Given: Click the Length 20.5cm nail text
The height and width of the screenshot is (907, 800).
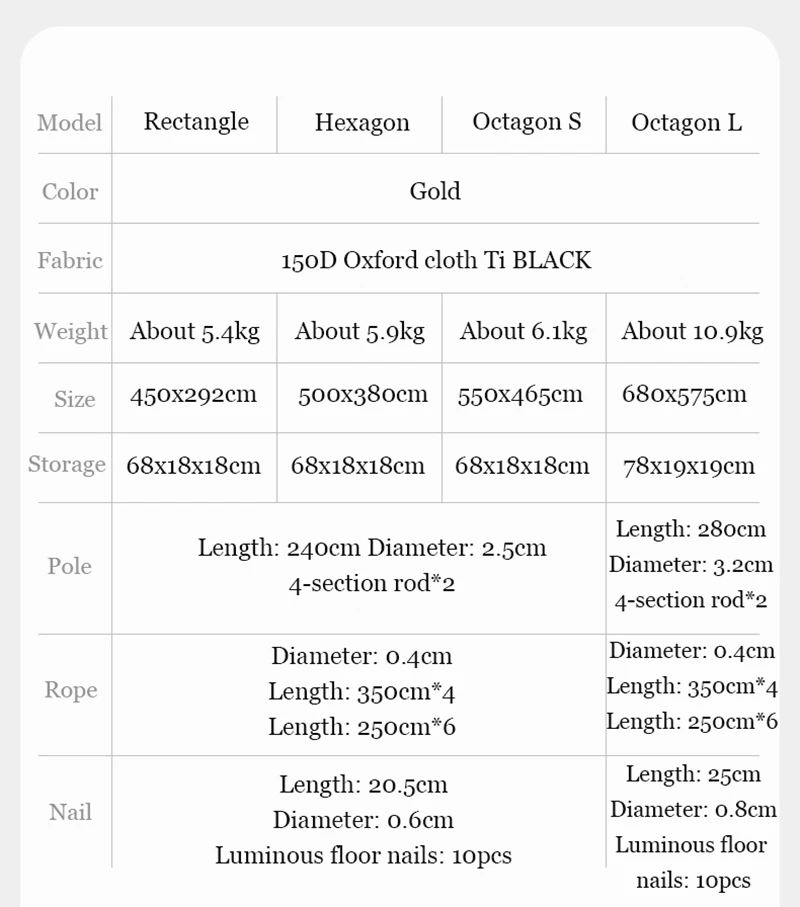Looking at the screenshot, I should point(363,785).
